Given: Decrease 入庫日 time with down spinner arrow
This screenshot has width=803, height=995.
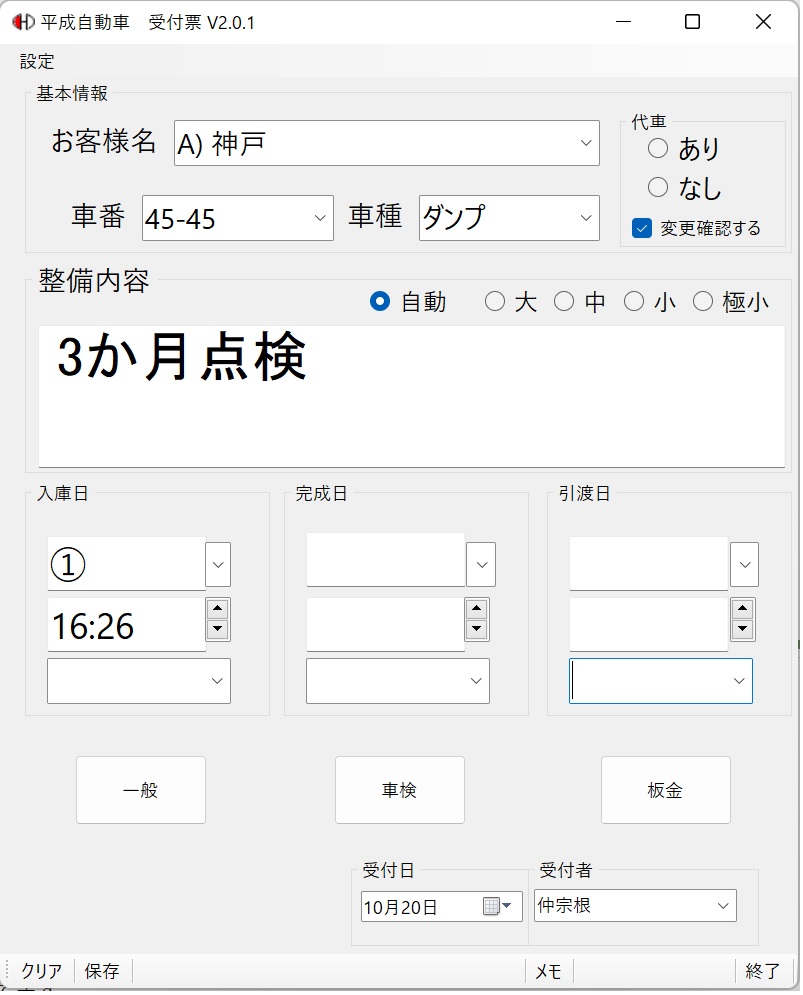Looking at the screenshot, I should point(217,630).
